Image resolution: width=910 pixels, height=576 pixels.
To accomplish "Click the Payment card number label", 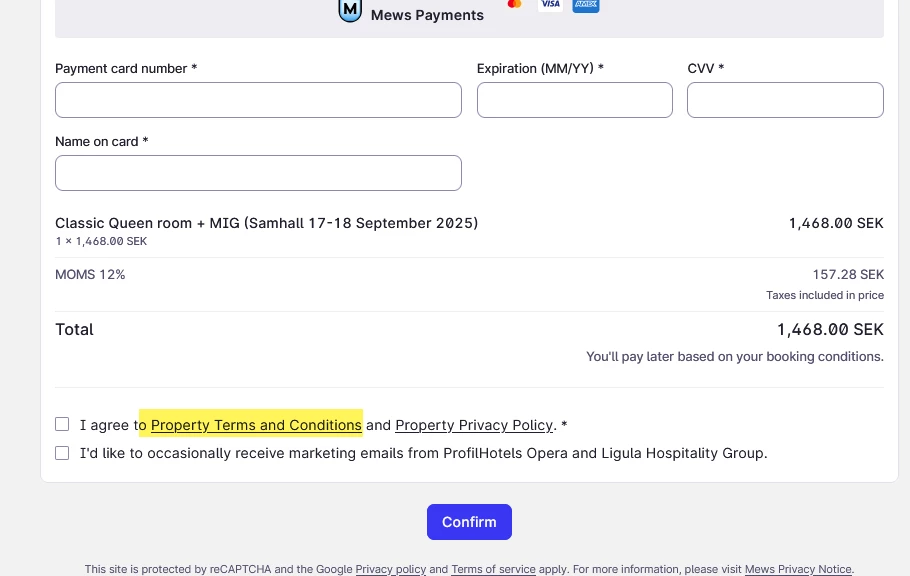I will click(x=126, y=69).
